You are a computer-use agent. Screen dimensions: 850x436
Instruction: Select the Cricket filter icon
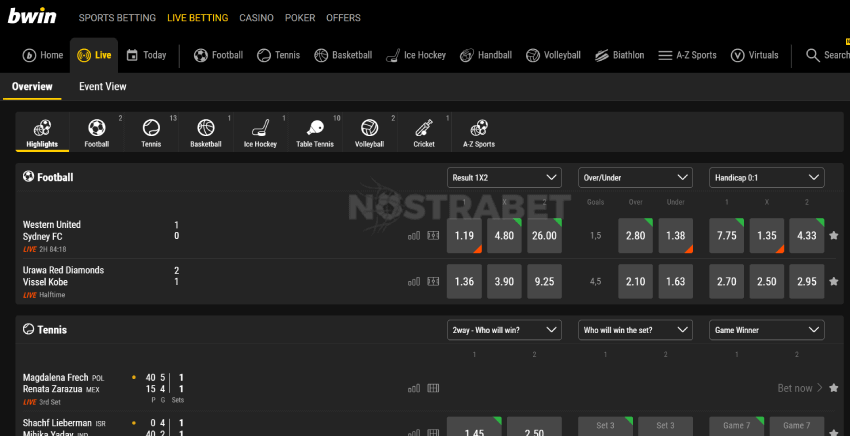coord(424,133)
